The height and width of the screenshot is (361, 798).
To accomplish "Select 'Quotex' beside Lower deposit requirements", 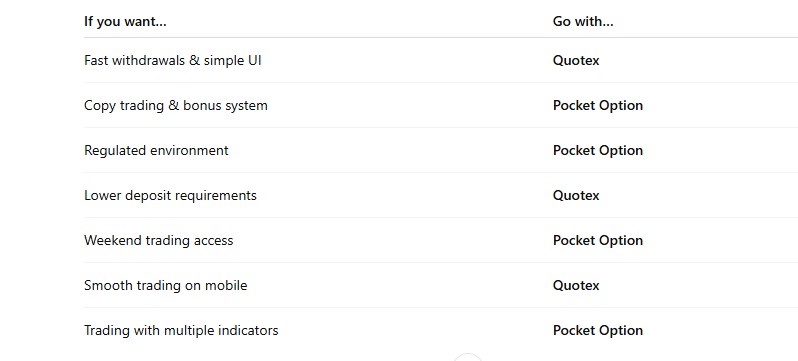I will click(576, 196).
